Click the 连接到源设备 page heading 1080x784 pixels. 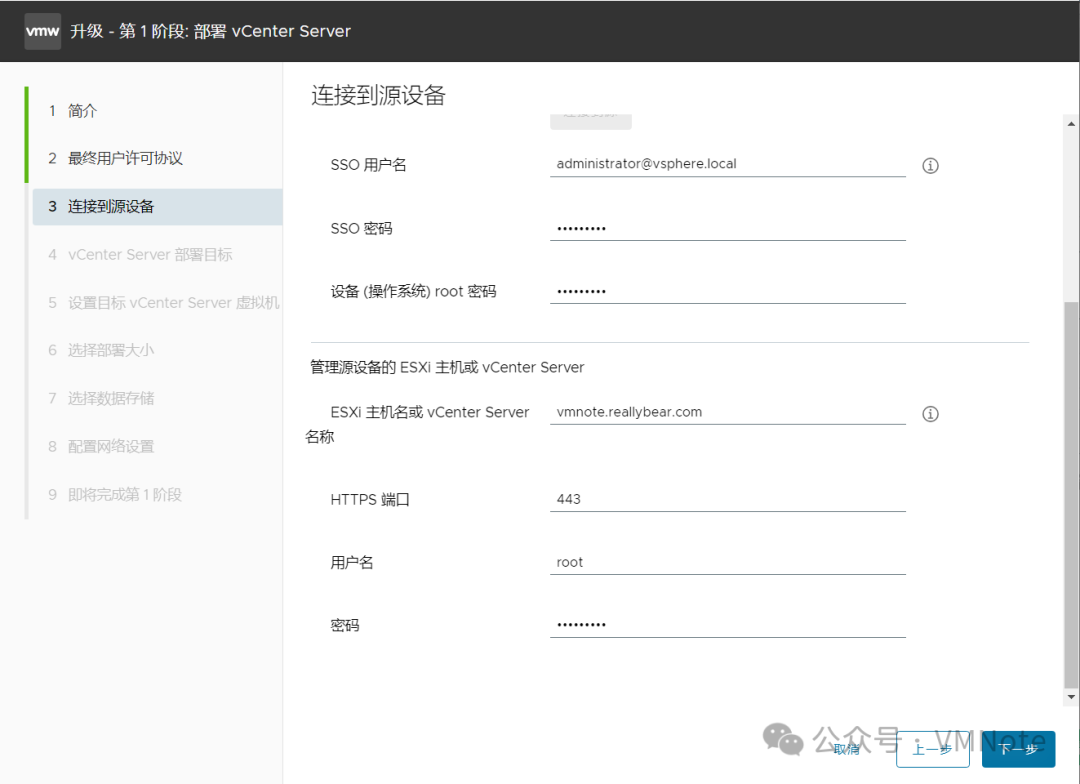tap(378, 95)
